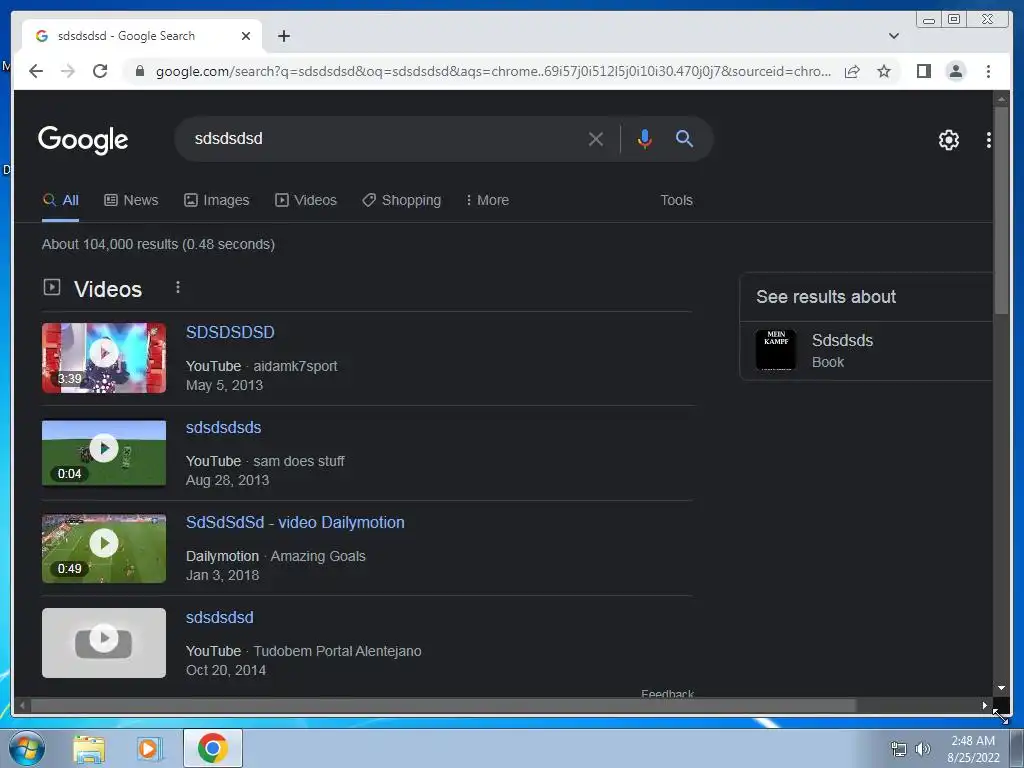Open the volume speaker tray icon
Image resolution: width=1024 pixels, height=768 pixels.
pos(923,749)
